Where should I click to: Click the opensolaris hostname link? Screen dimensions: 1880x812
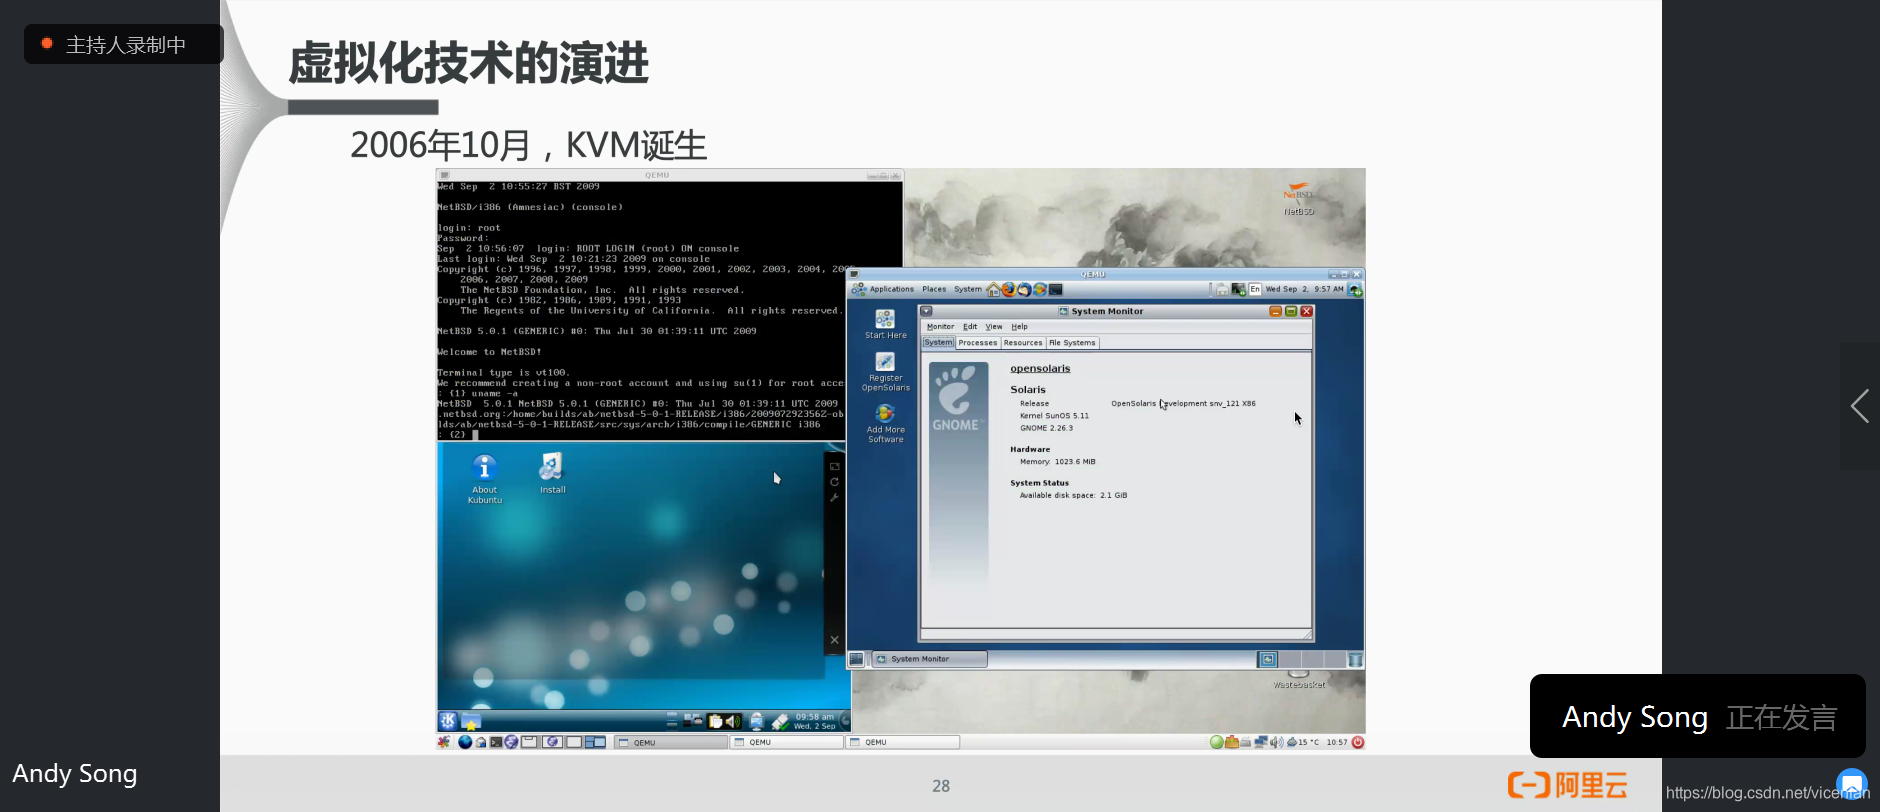[1040, 368]
